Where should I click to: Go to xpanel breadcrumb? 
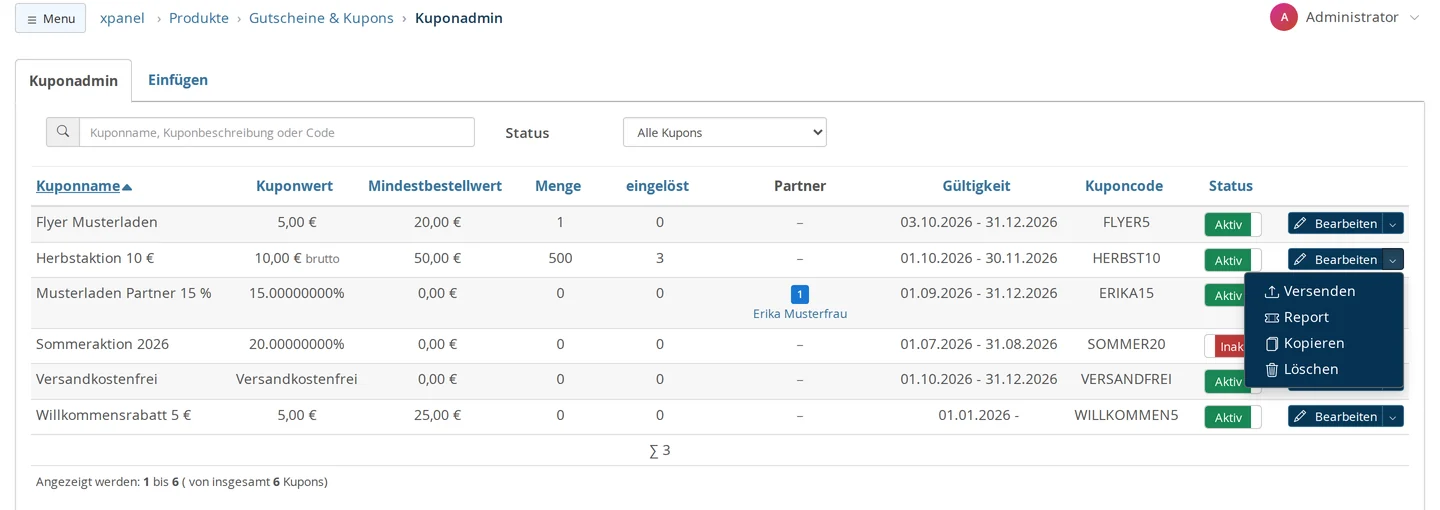click(x=123, y=18)
